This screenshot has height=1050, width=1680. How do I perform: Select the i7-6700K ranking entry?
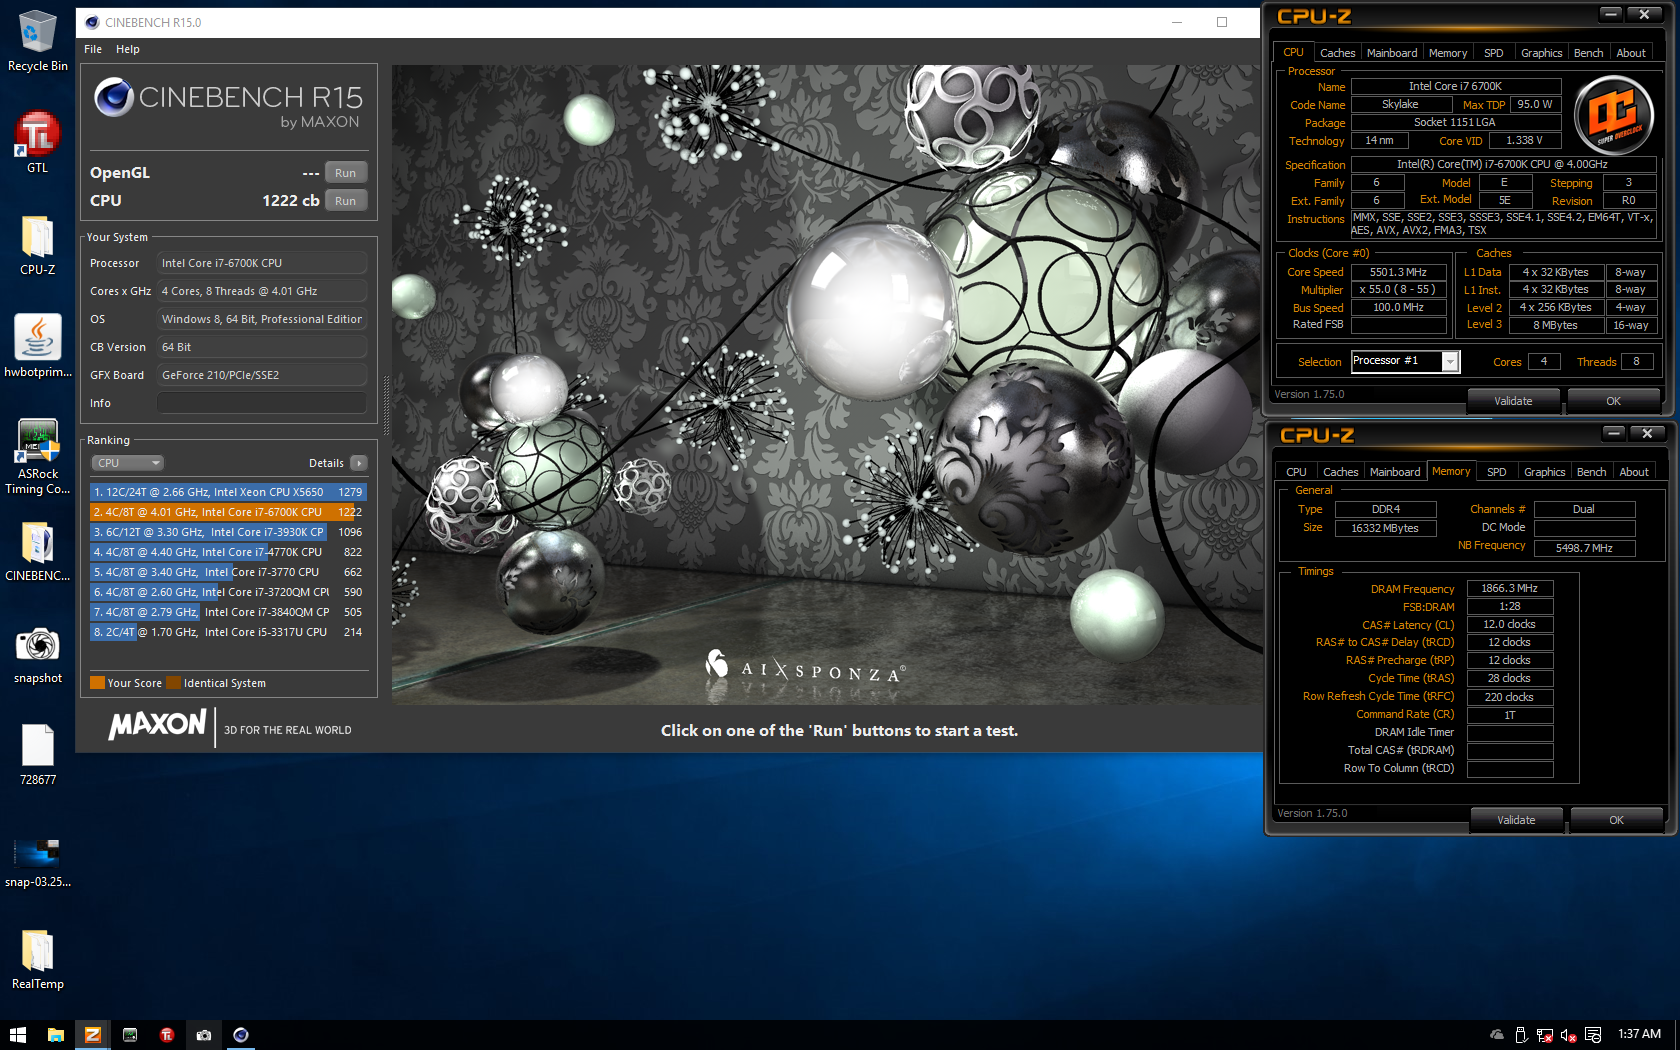(228, 512)
